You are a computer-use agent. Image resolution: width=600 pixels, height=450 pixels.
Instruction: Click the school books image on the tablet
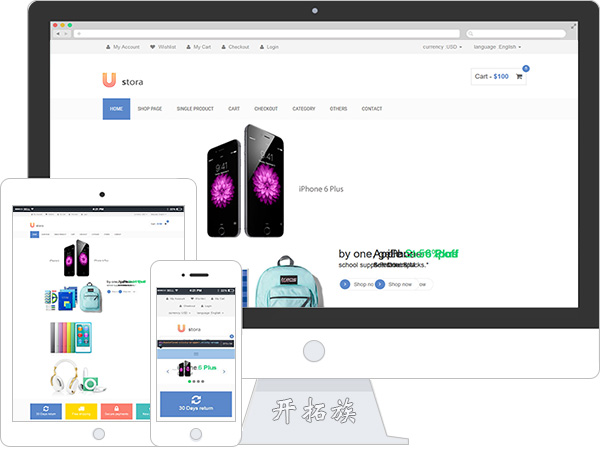61,298
